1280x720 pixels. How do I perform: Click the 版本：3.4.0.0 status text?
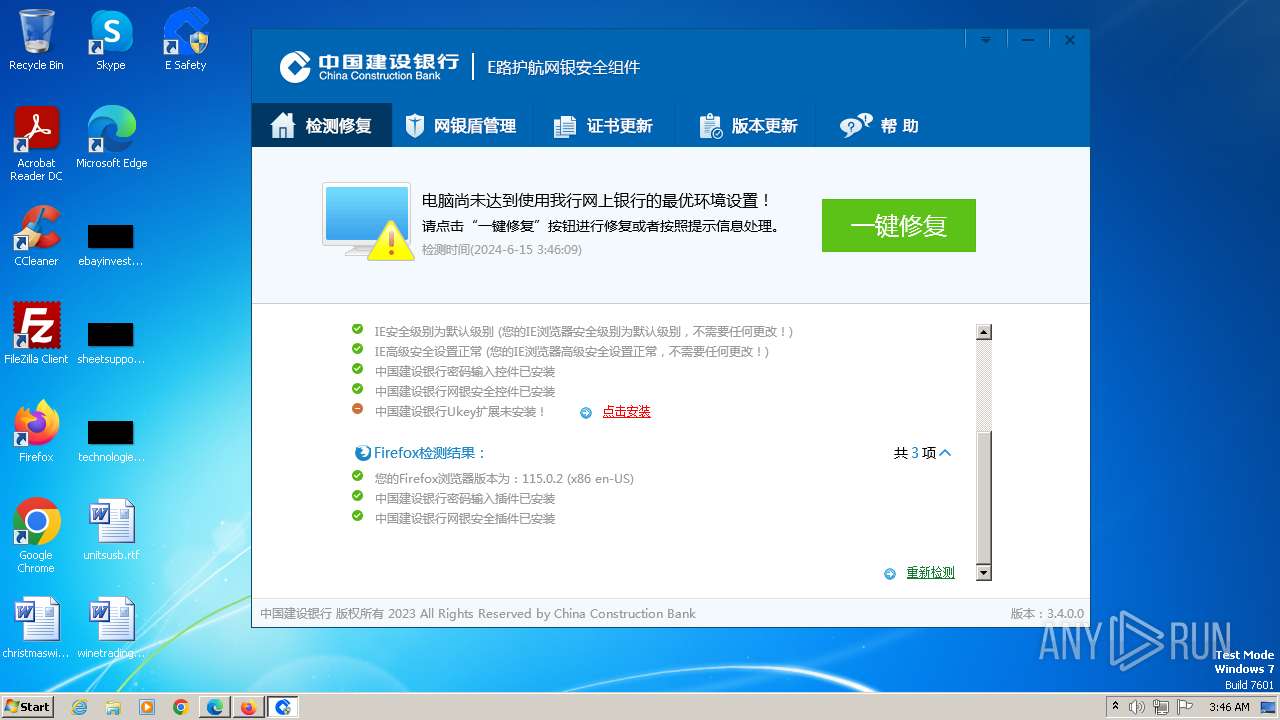(x=1047, y=614)
